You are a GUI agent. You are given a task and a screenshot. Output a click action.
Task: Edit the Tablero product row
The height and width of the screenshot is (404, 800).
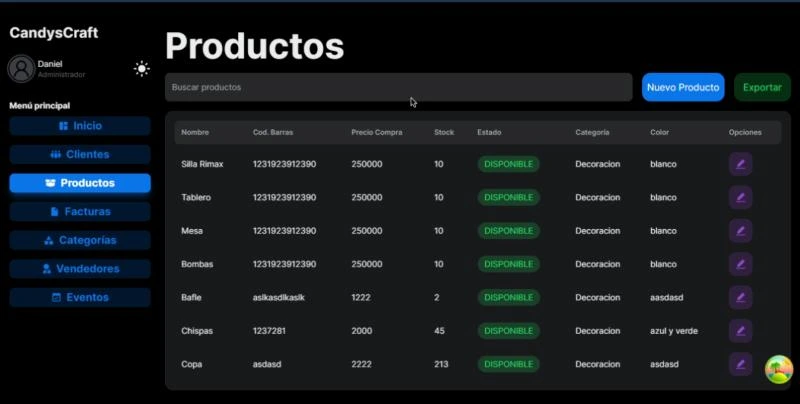740,197
